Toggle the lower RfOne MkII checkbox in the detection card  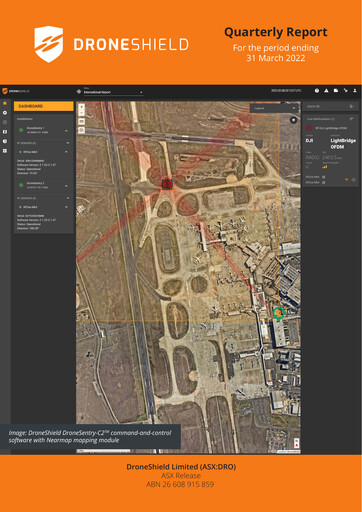coord(323,183)
